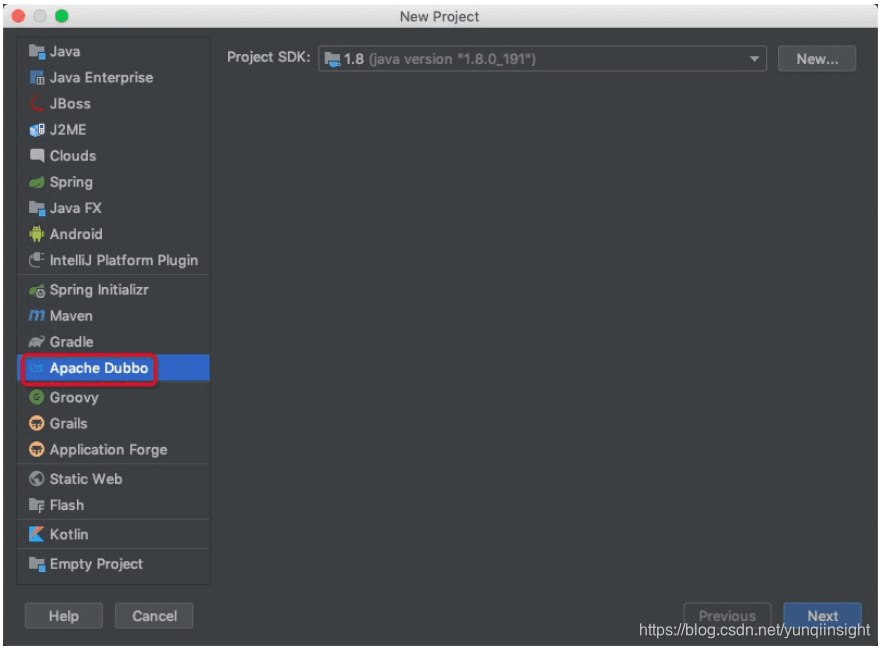Screen dimensions: 881x649
Task: Click the Java folder icon
Action: [x=37, y=52]
